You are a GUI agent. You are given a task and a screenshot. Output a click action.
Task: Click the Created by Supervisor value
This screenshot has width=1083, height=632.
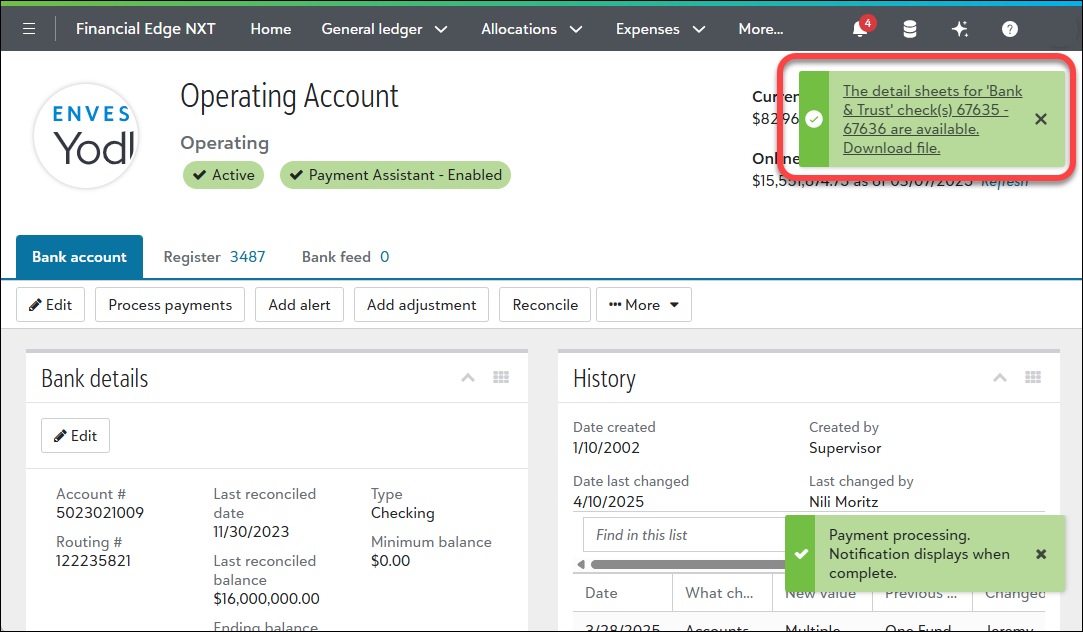pyautogui.click(x=845, y=448)
